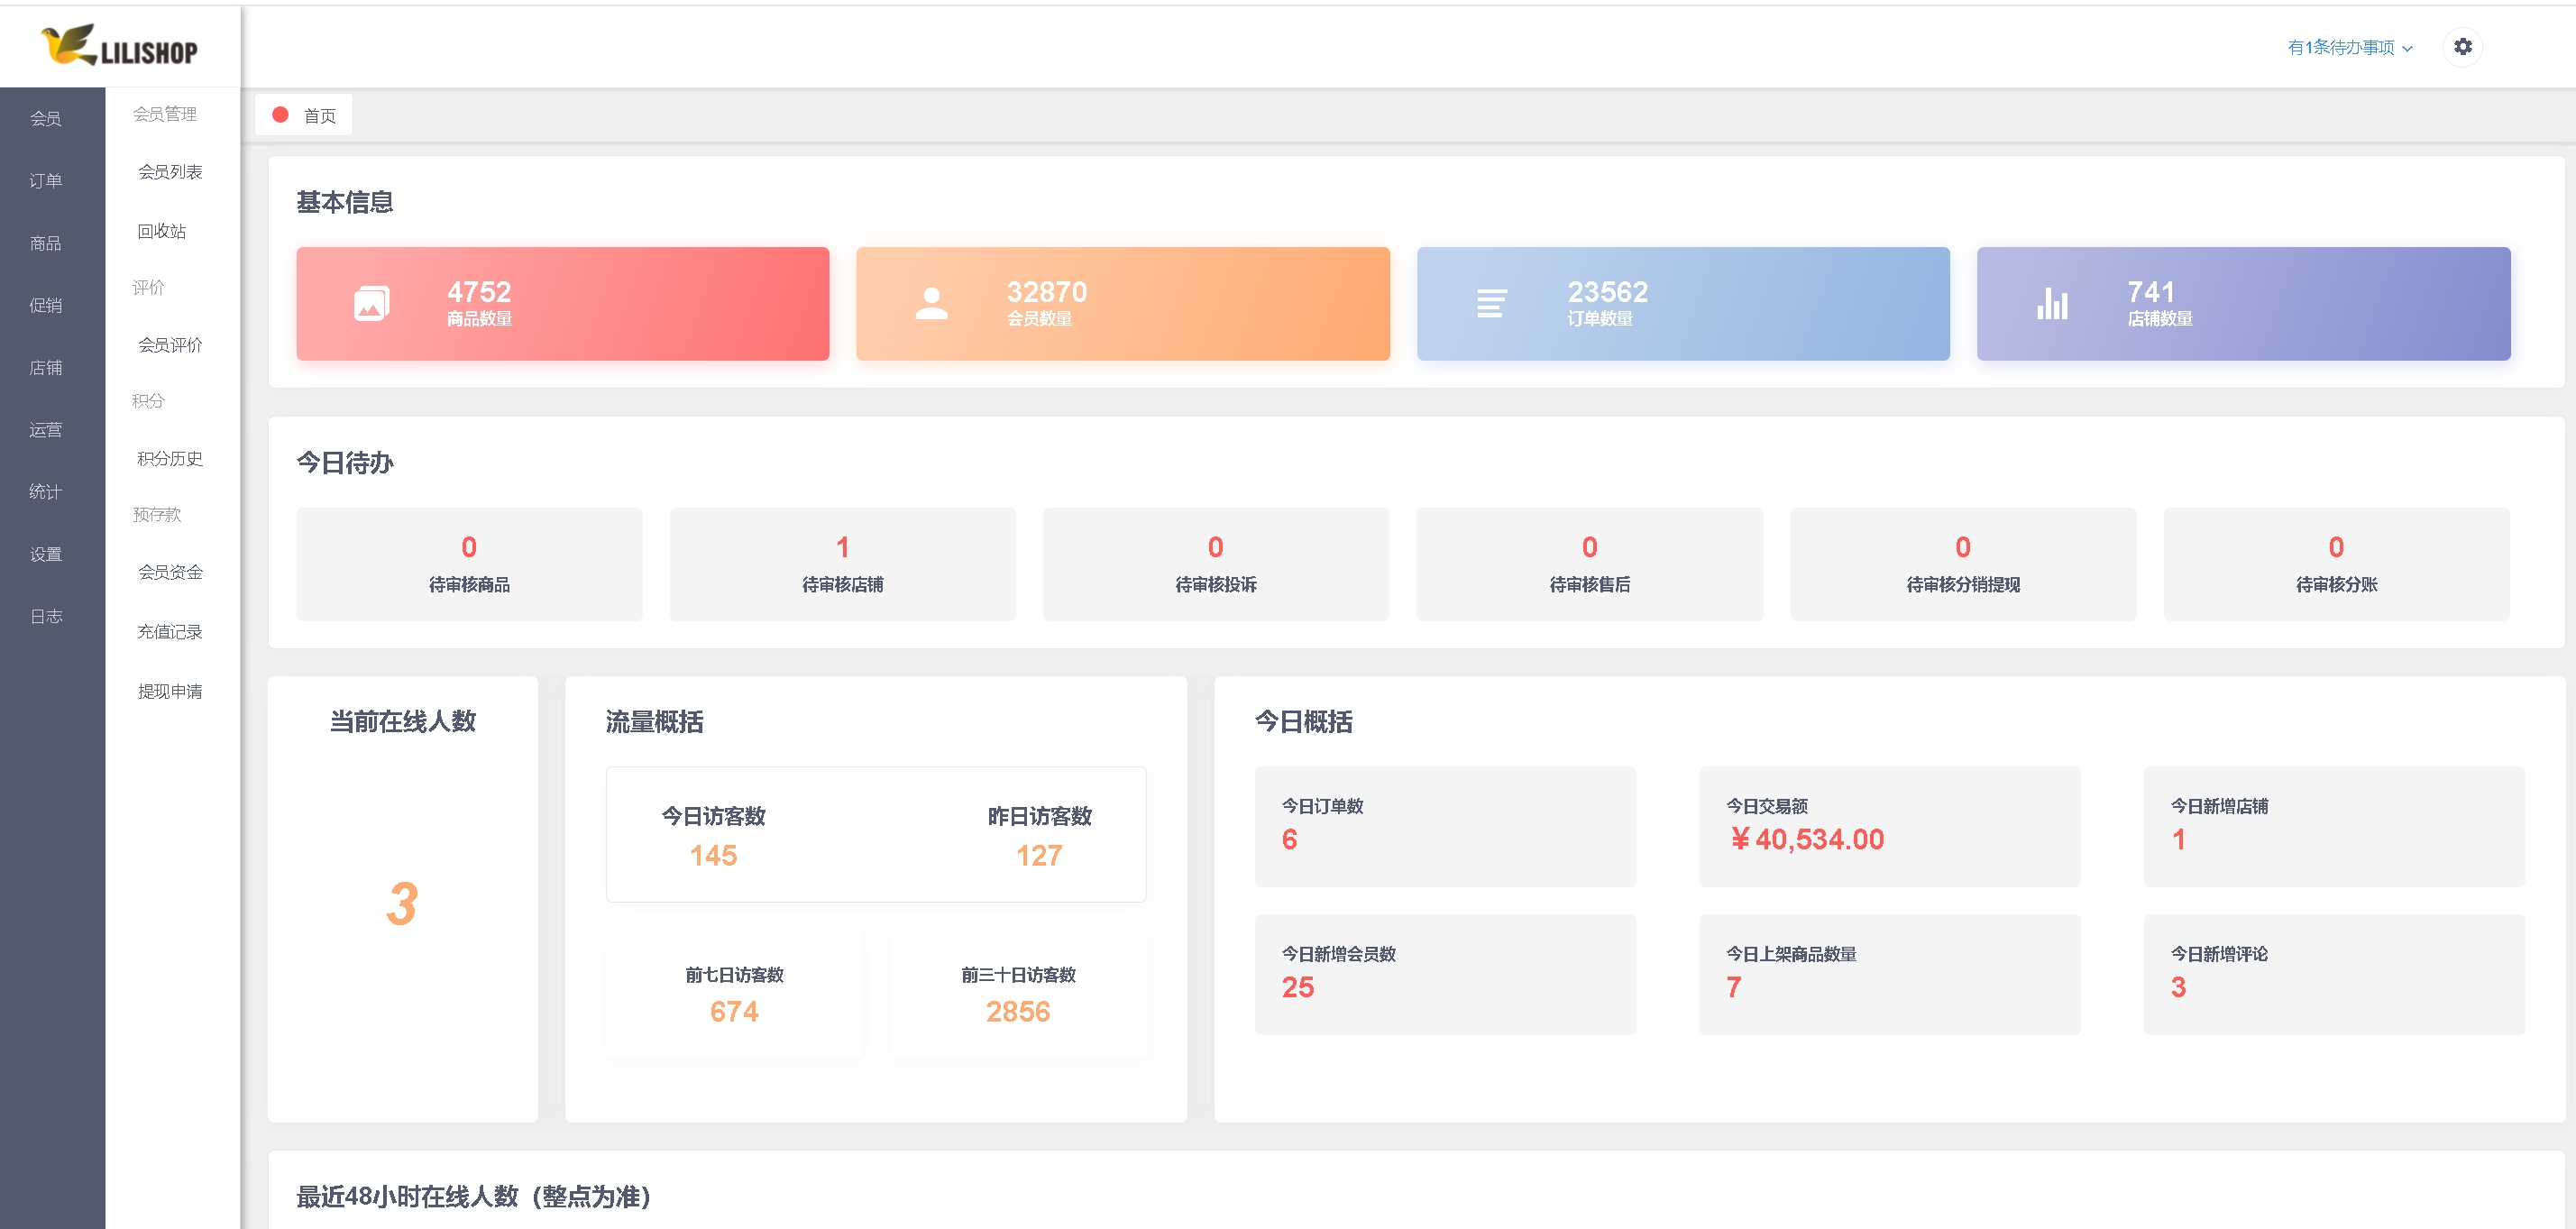Click the 今日订单数 card
The height and width of the screenshot is (1229, 2576).
[x=1445, y=826]
